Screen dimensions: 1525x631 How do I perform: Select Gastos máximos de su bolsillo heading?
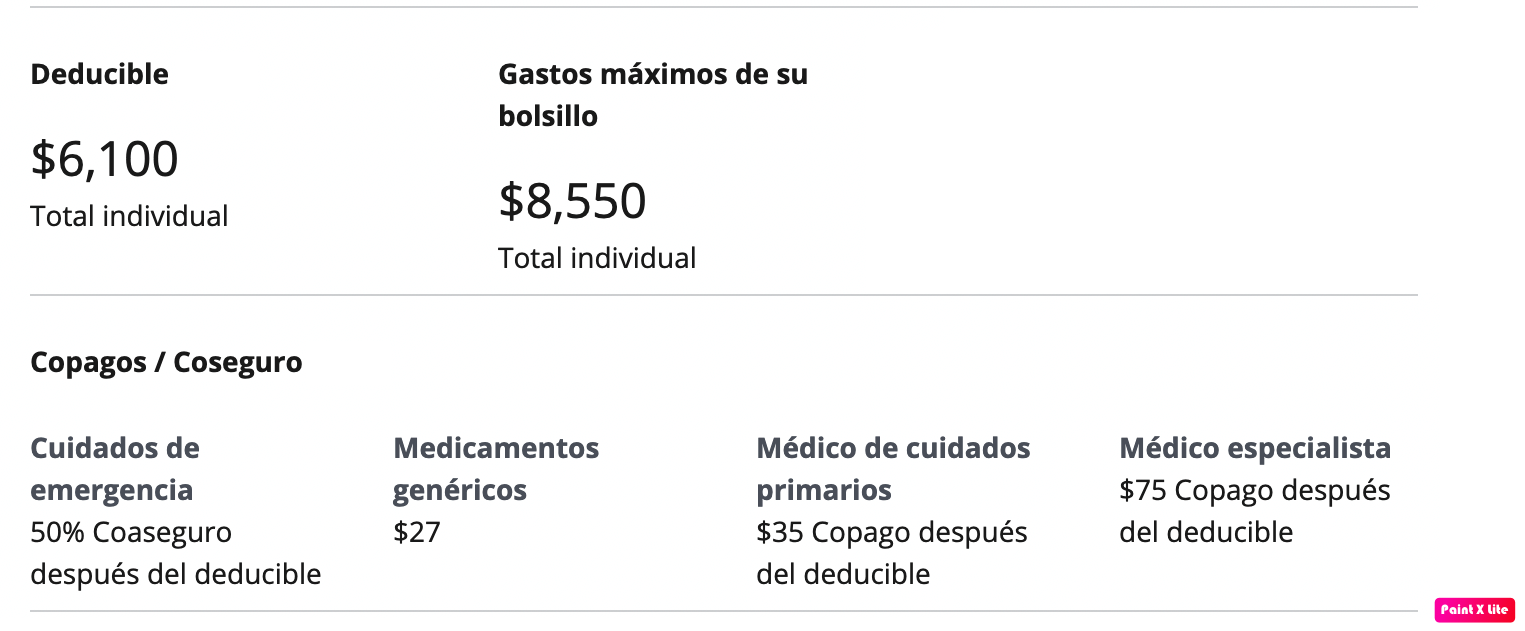653,95
